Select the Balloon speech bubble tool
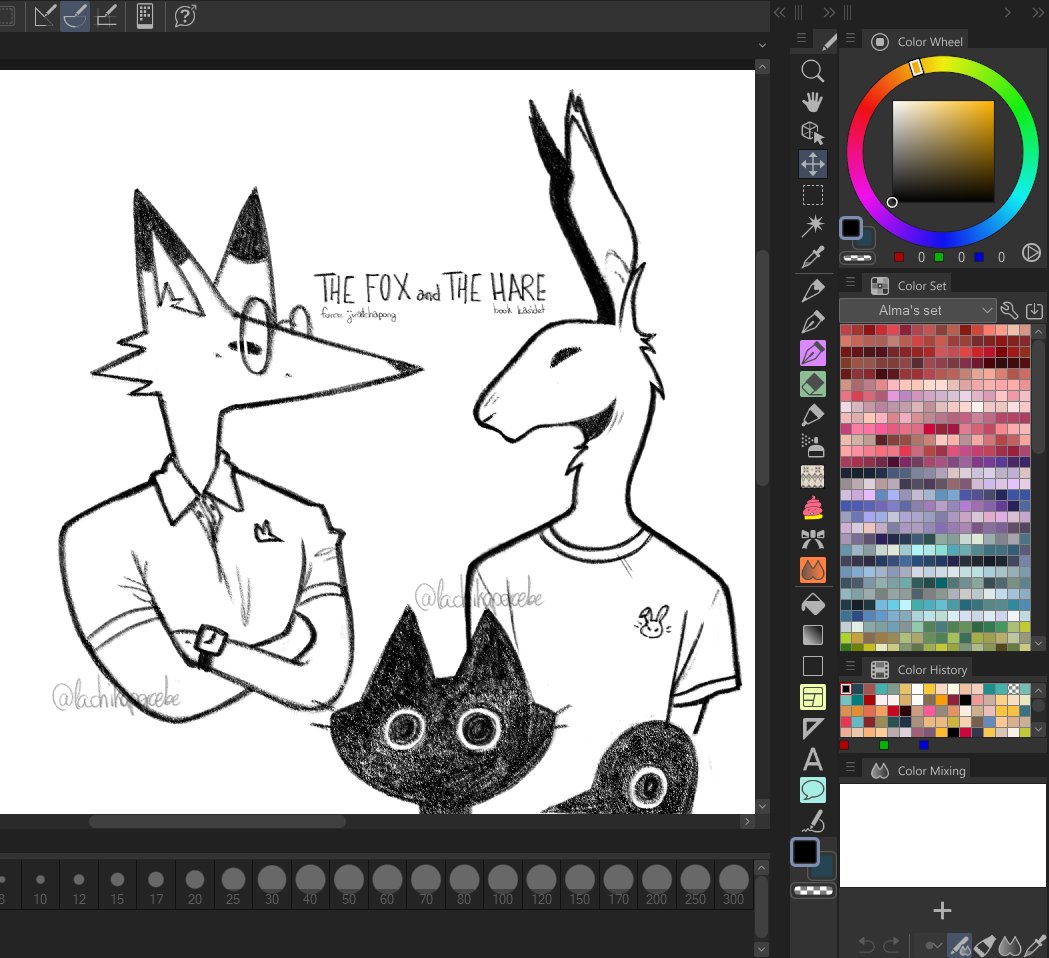Screen dimensions: 1049x958 812,790
